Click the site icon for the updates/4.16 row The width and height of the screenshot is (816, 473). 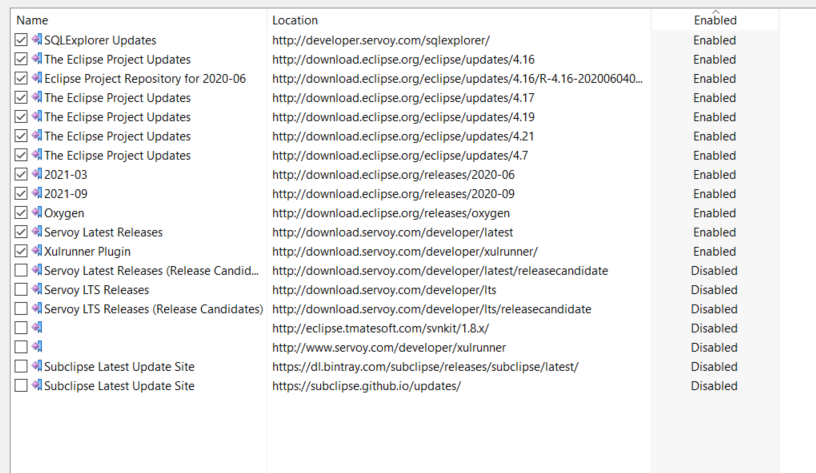[36, 59]
